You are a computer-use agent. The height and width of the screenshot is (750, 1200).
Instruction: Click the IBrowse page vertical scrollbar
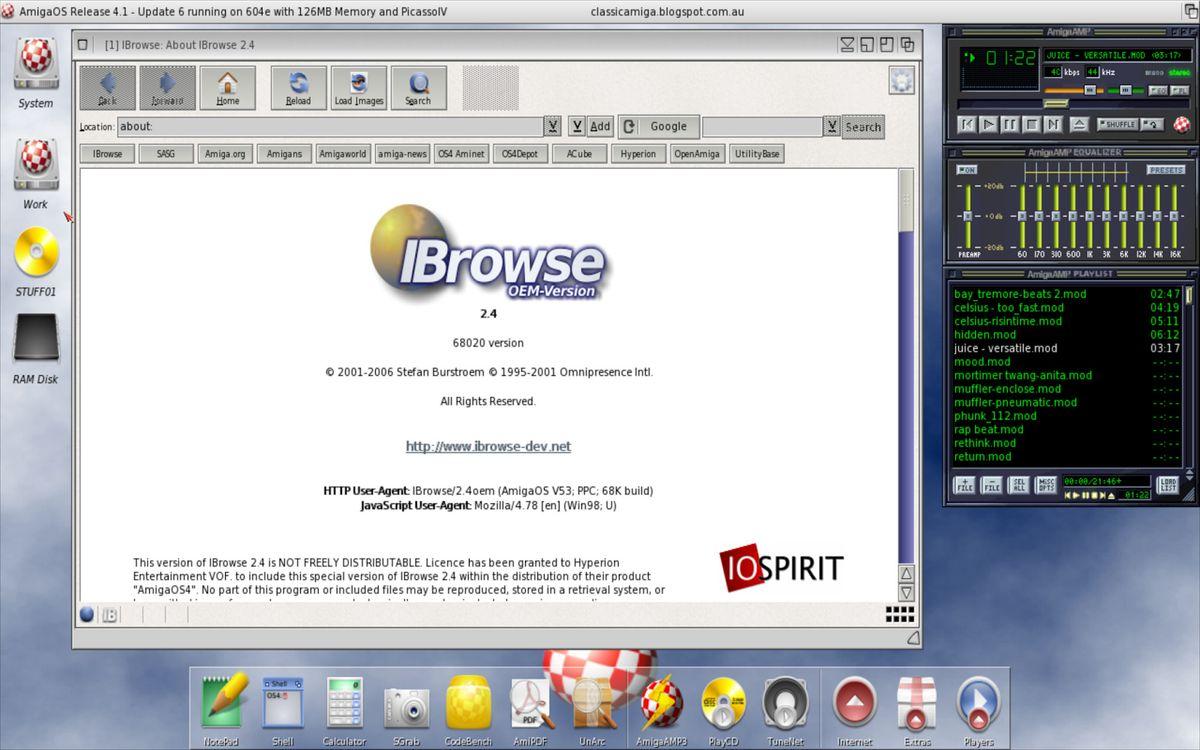click(906, 366)
